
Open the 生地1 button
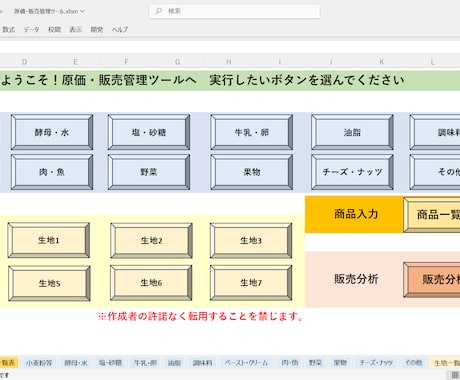pyautogui.click(x=49, y=240)
